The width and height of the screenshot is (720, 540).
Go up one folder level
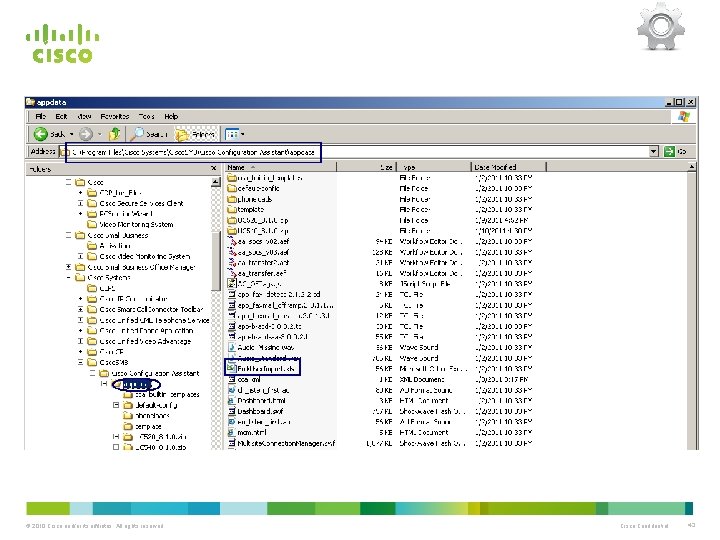pyautogui.click(x=114, y=134)
